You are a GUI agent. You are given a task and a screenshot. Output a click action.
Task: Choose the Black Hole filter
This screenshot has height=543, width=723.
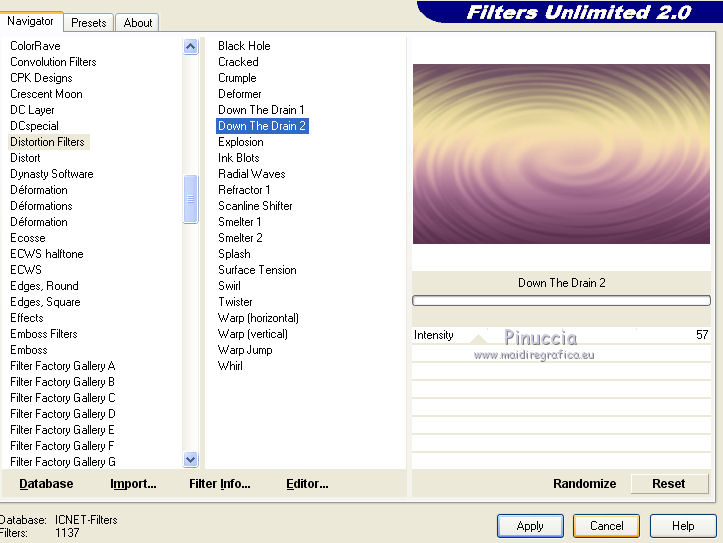(x=244, y=46)
